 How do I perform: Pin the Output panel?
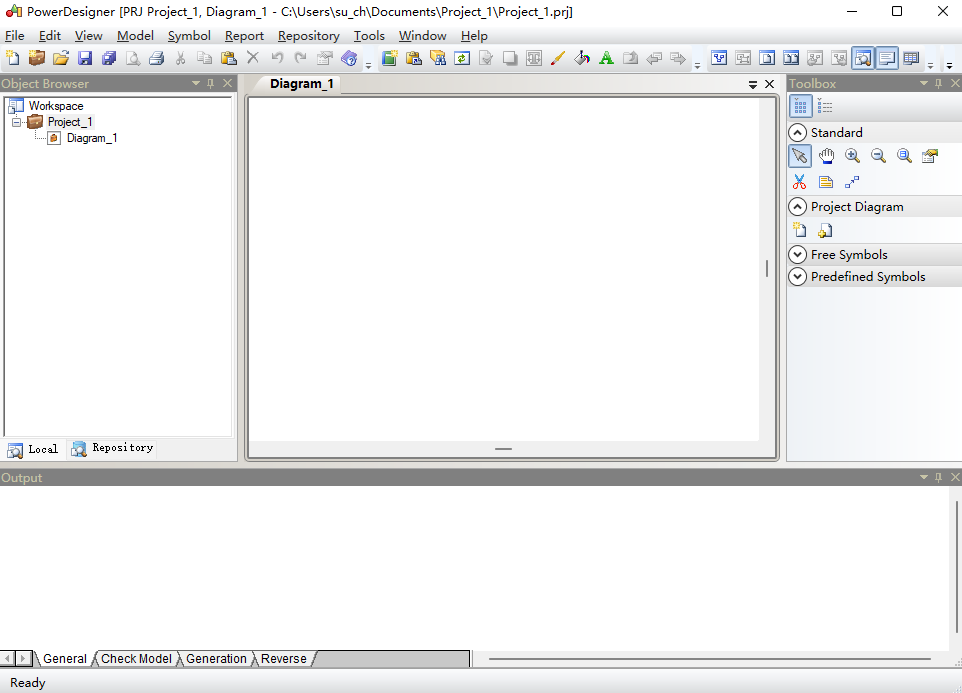938,477
